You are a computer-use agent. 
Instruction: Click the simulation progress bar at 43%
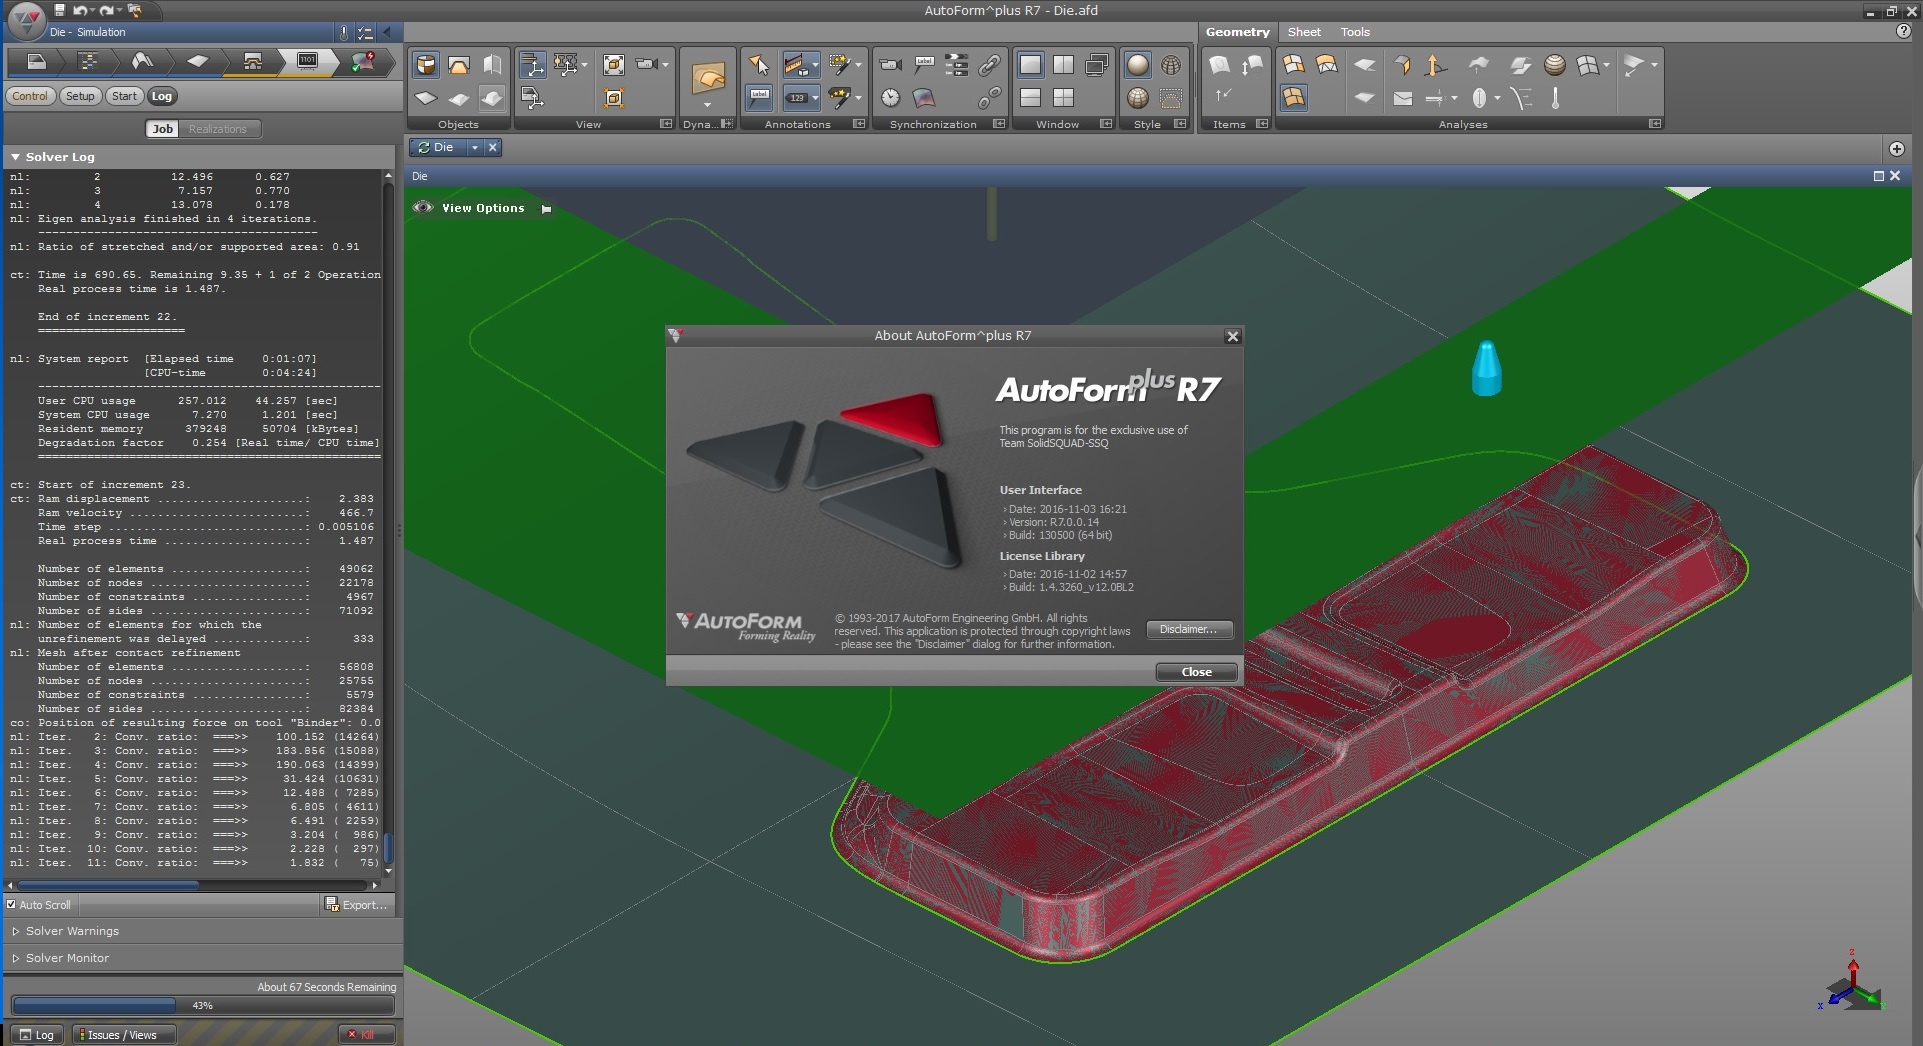[203, 1005]
